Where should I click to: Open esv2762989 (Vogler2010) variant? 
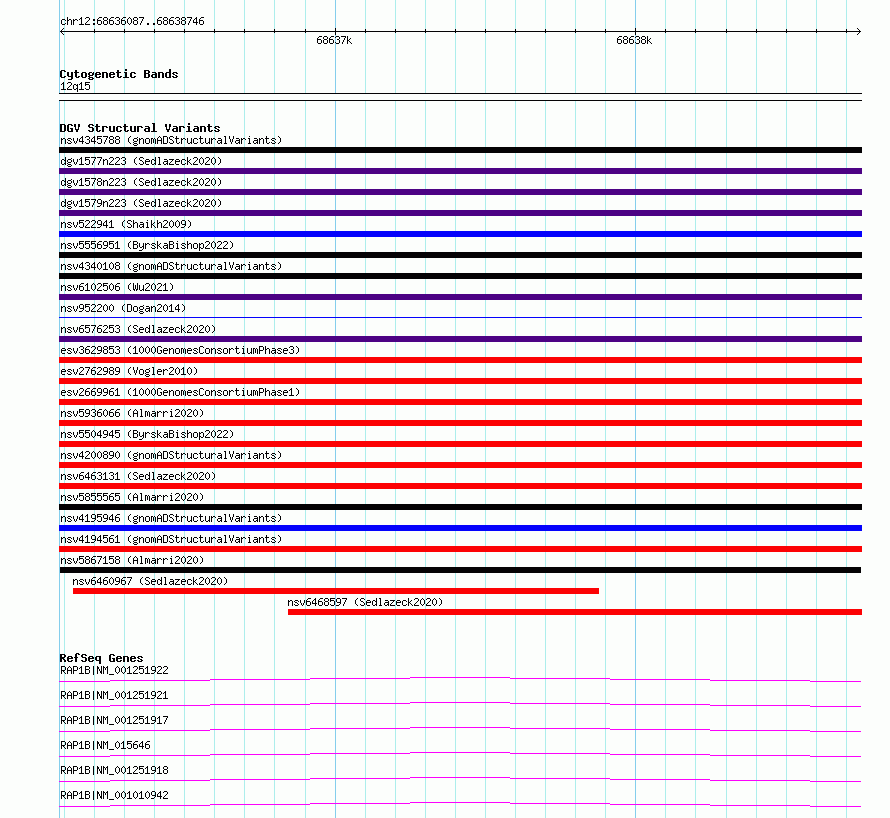pos(129,371)
